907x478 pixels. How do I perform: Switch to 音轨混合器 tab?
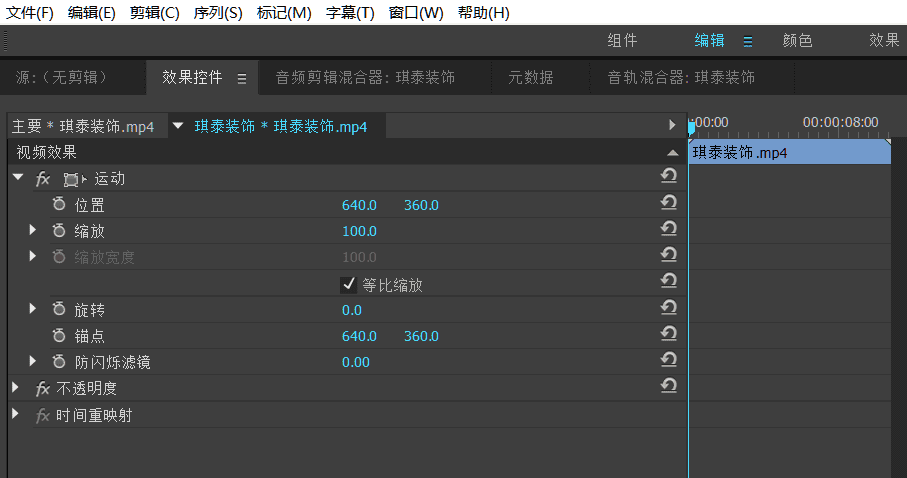tap(681, 77)
